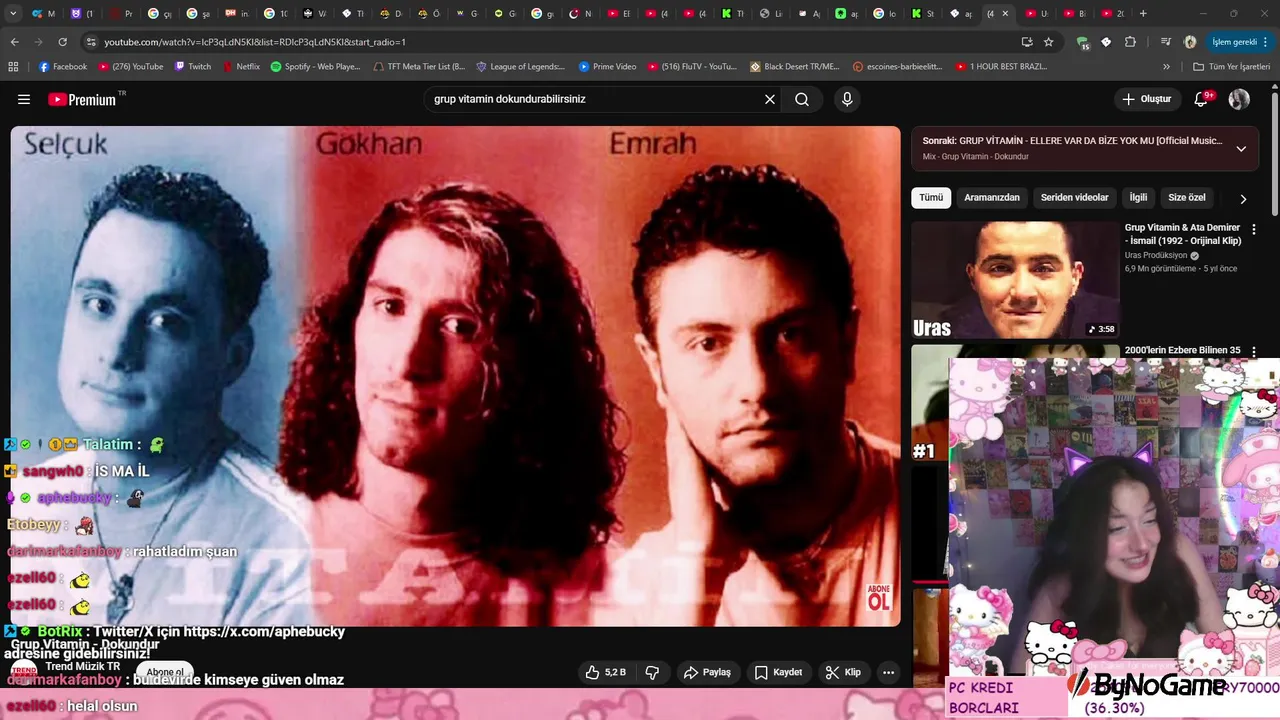Image resolution: width=1280 pixels, height=720 pixels.
Task: Open the (516) FluTV YouTube bookmark
Action: pyautogui.click(x=693, y=67)
